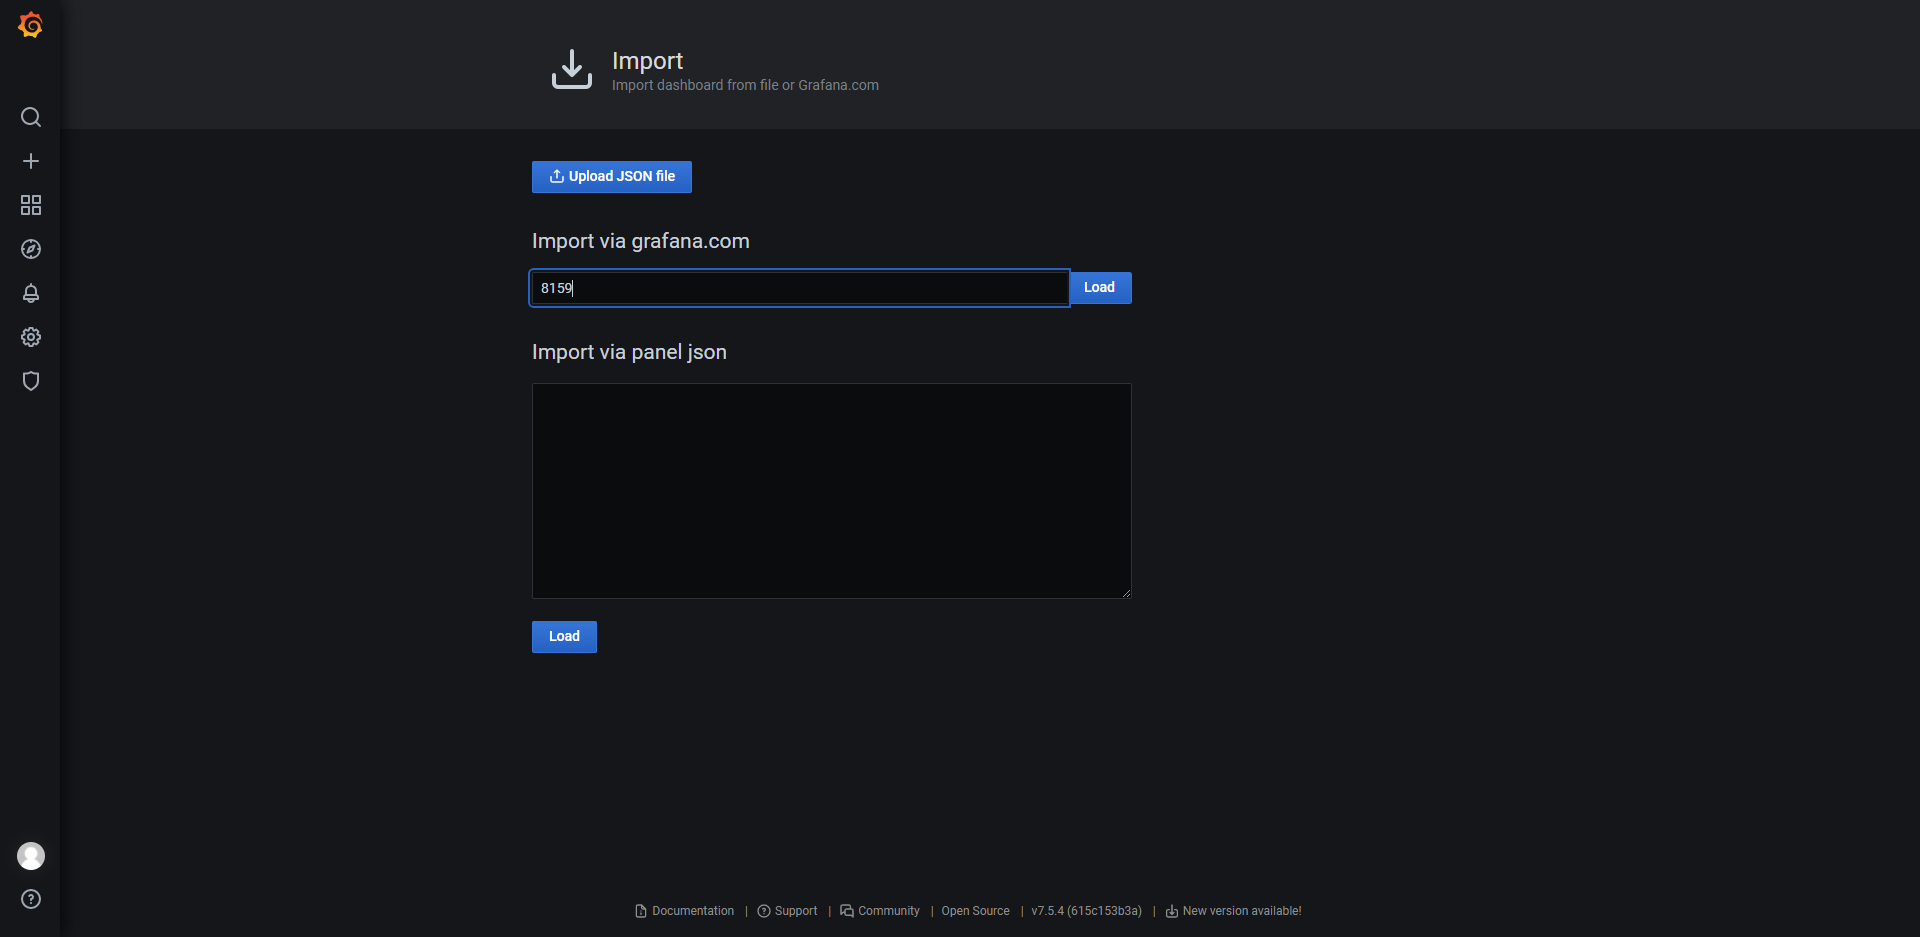
Task: Open the user profile avatar
Action: [x=31, y=856]
